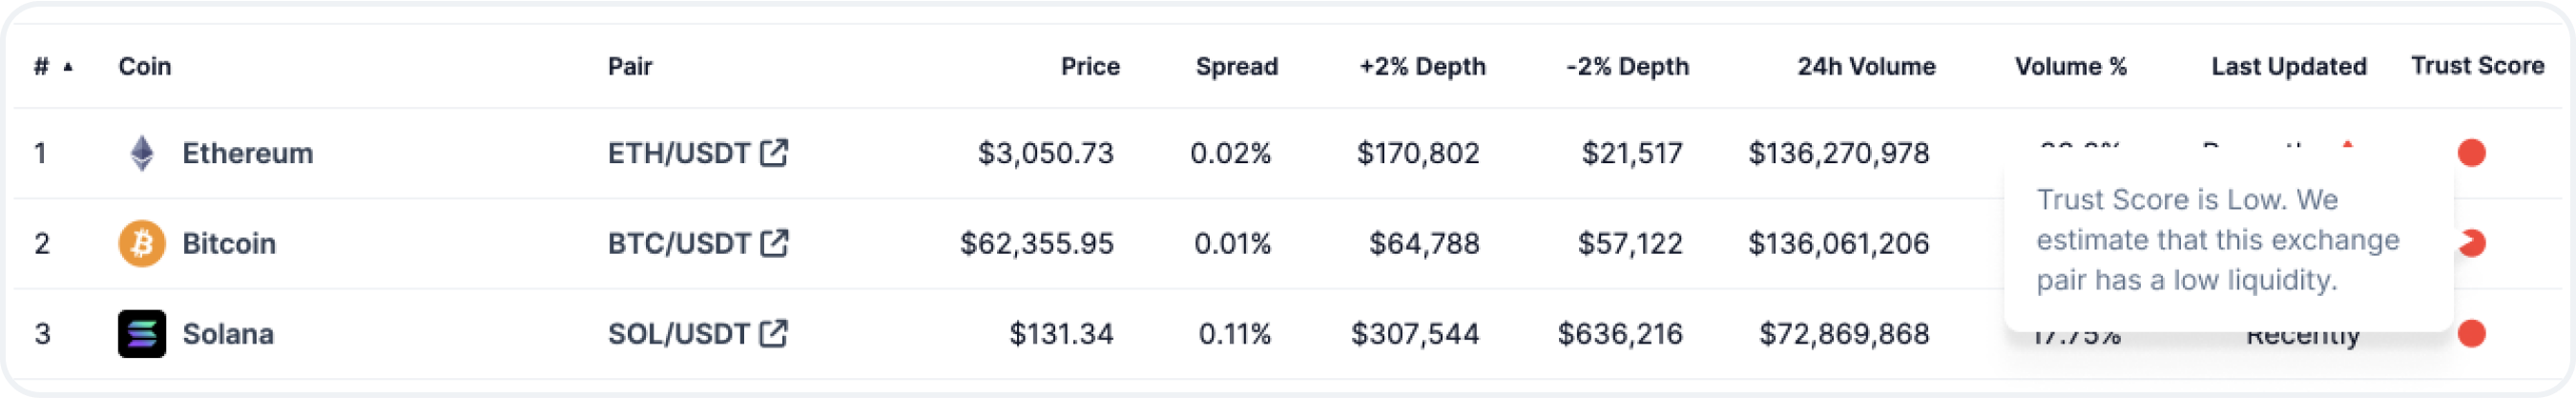The width and height of the screenshot is (2576, 398).
Task: Click the Coin column header
Action: tap(144, 67)
